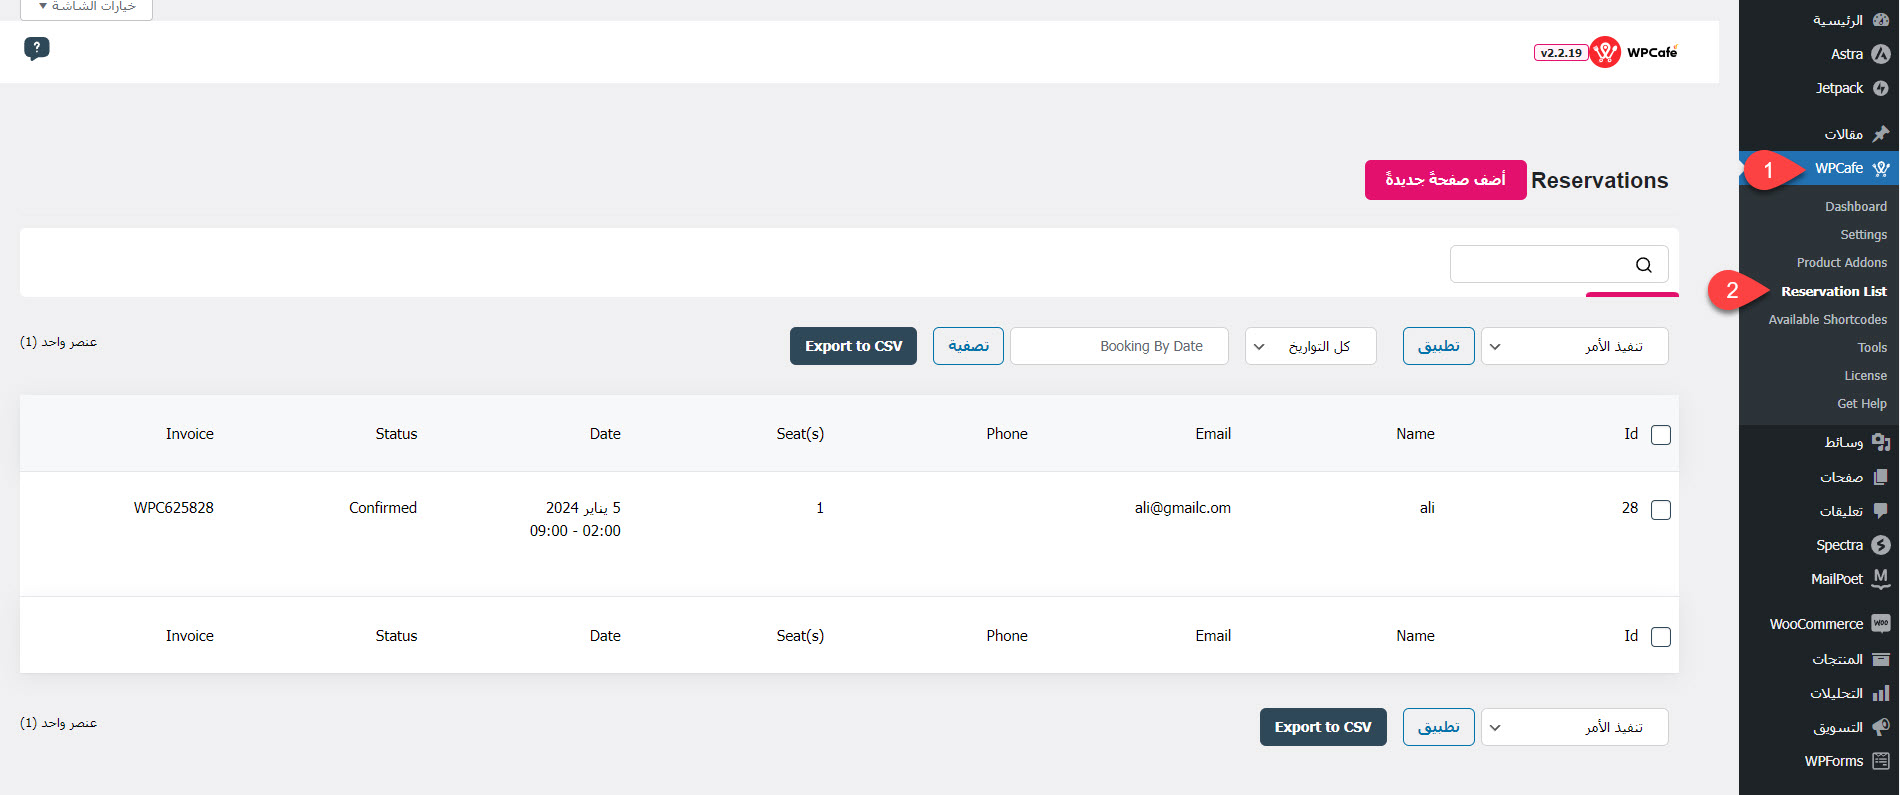Screen dimensions: 1900x795
Task: Click bottom Export to CSV button
Action: 1323,727
